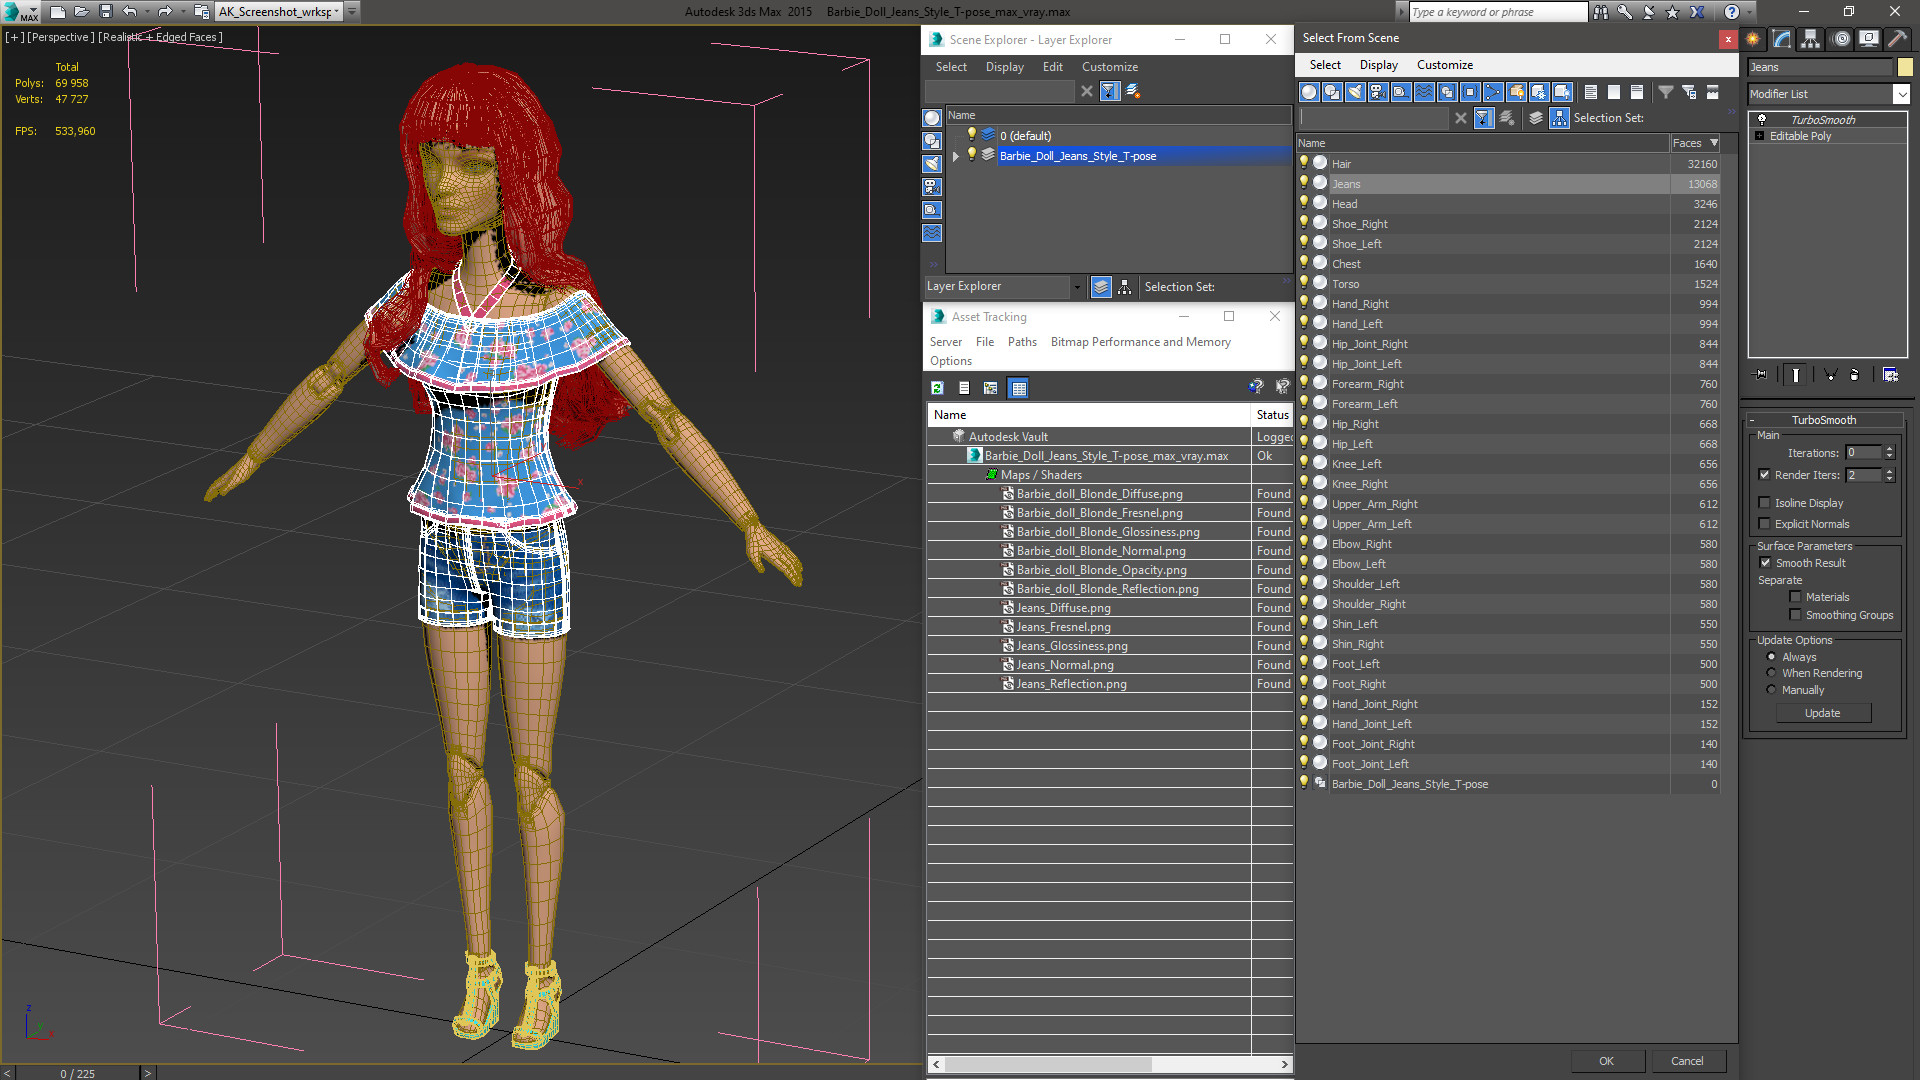Click the Undo arrow in title bar
1920x1080 pixels.
click(129, 12)
